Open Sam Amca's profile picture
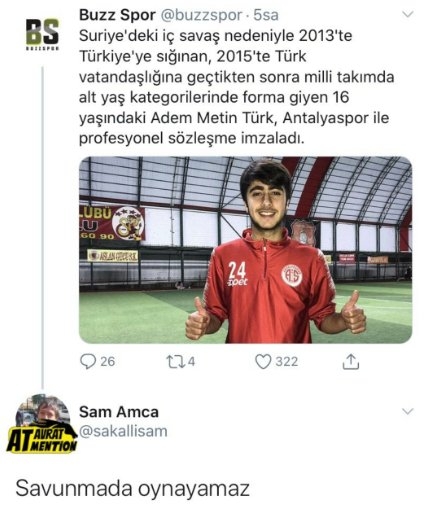This screenshot has height=521, width=431. point(42,423)
